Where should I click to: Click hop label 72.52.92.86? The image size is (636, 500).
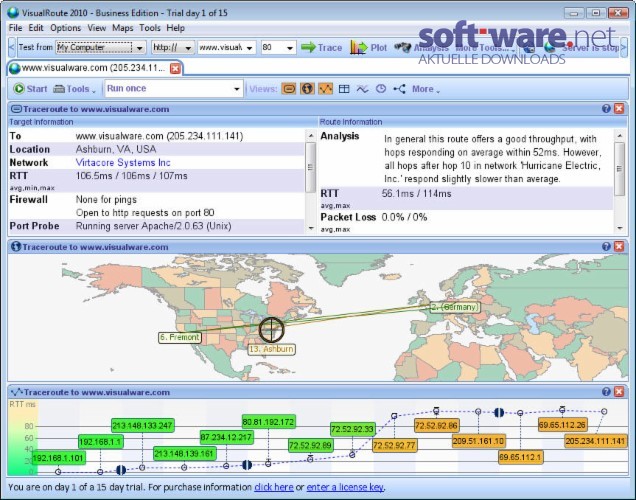pos(436,426)
